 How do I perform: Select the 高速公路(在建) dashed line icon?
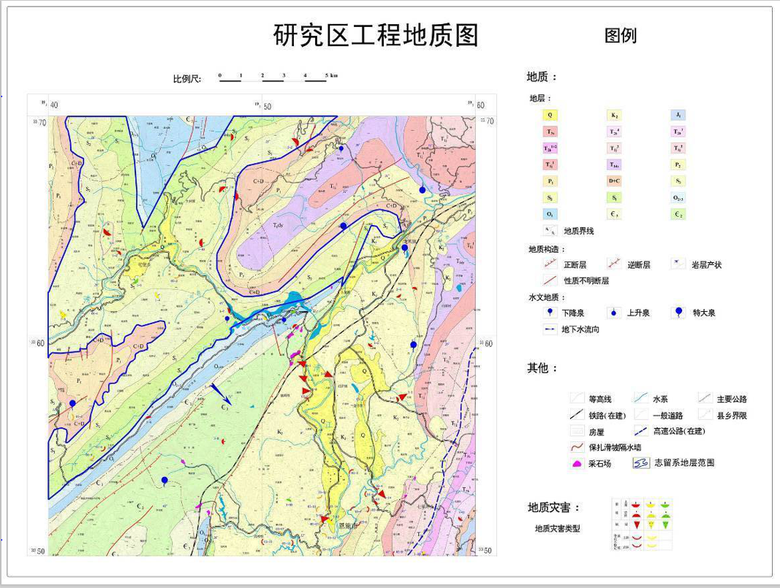(x=642, y=431)
